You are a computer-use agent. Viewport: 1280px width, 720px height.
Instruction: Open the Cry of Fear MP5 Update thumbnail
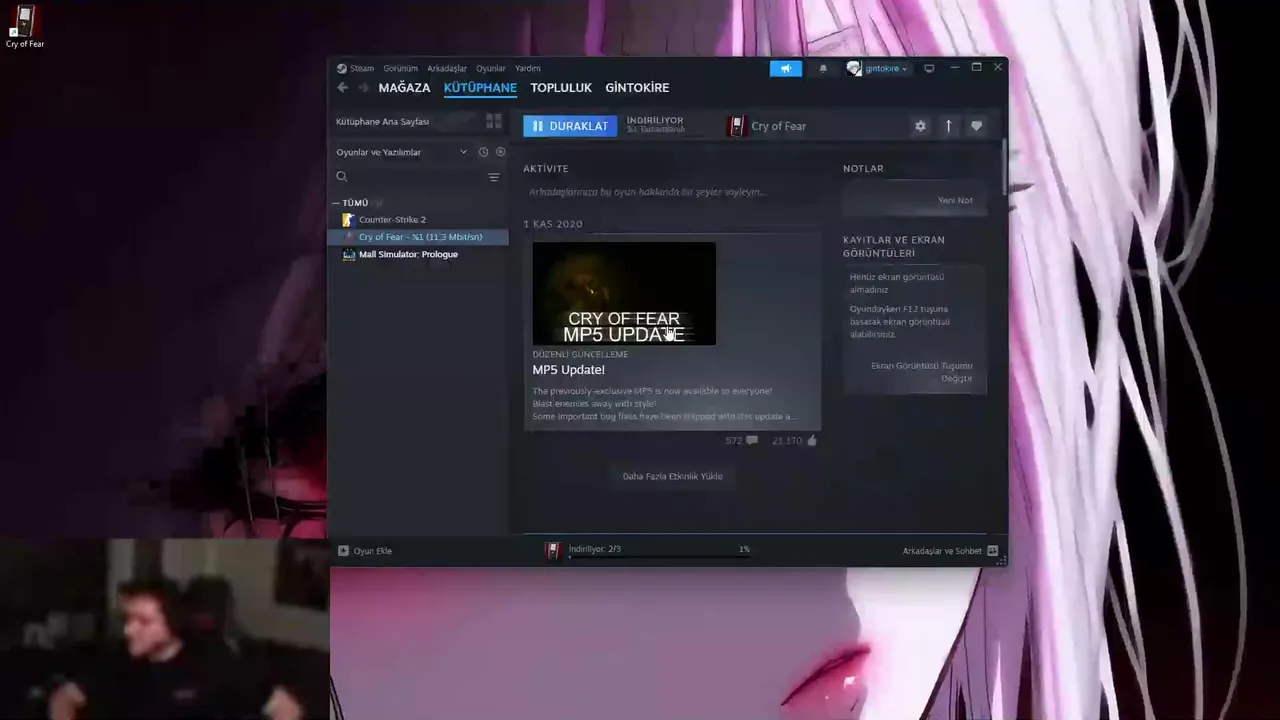[624, 294]
